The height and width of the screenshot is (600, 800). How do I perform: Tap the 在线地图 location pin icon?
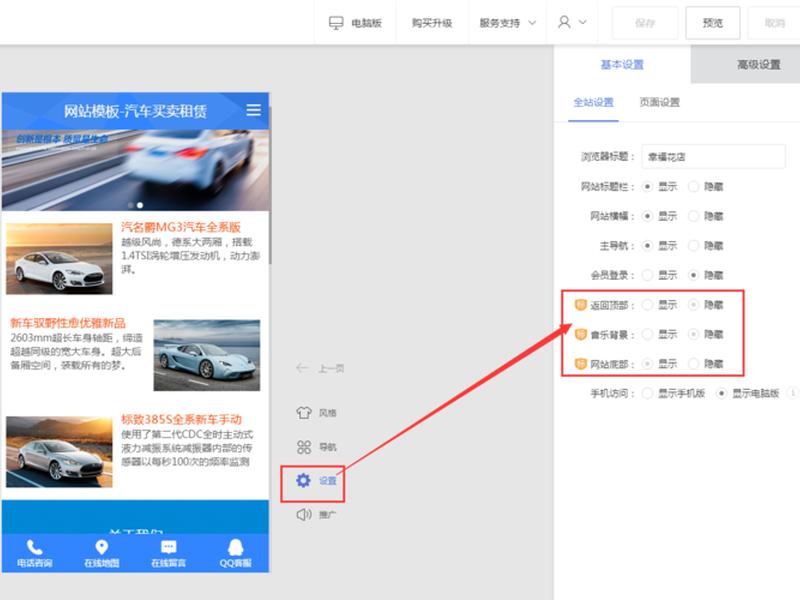[x=102, y=547]
